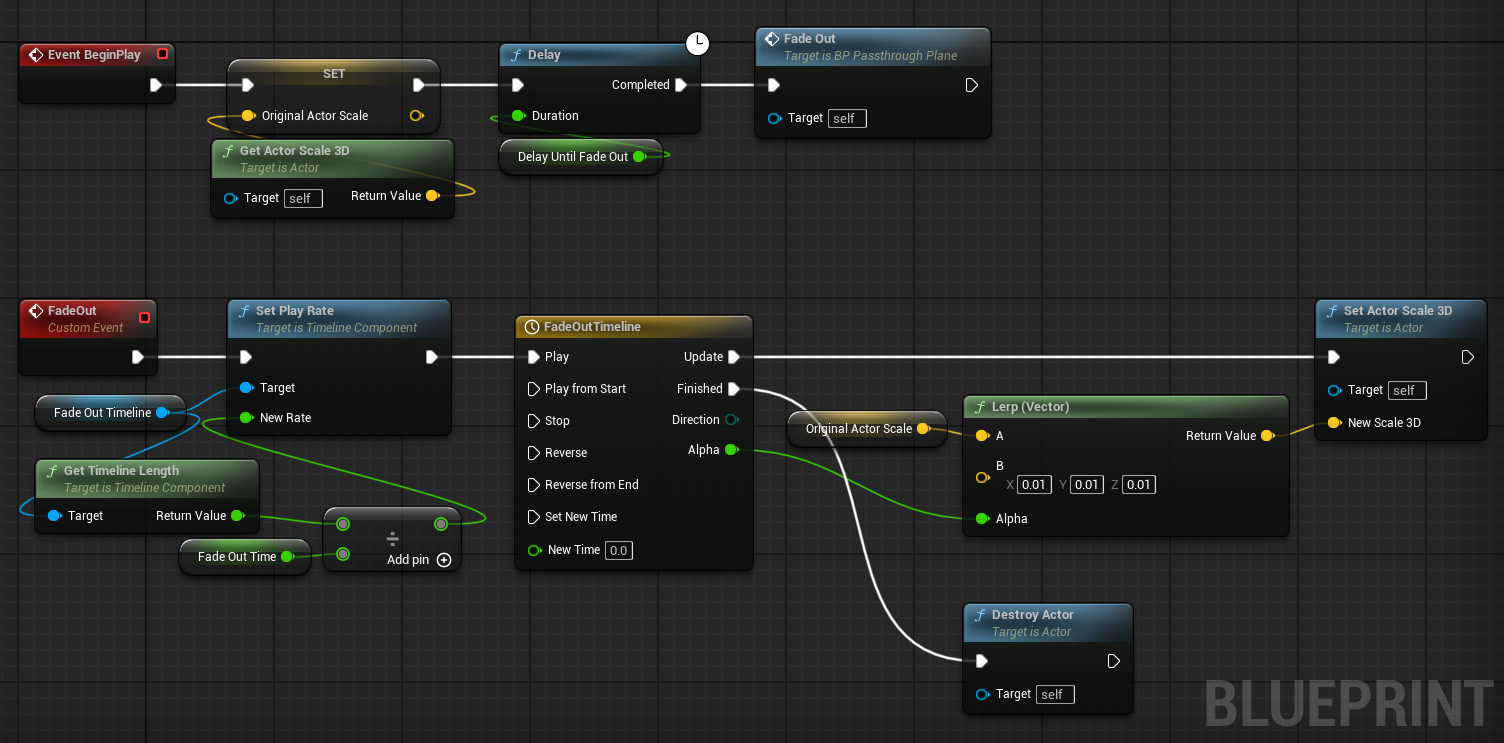Click the clock icon on Delay node
Screen dimensions: 1504x743
[697, 43]
